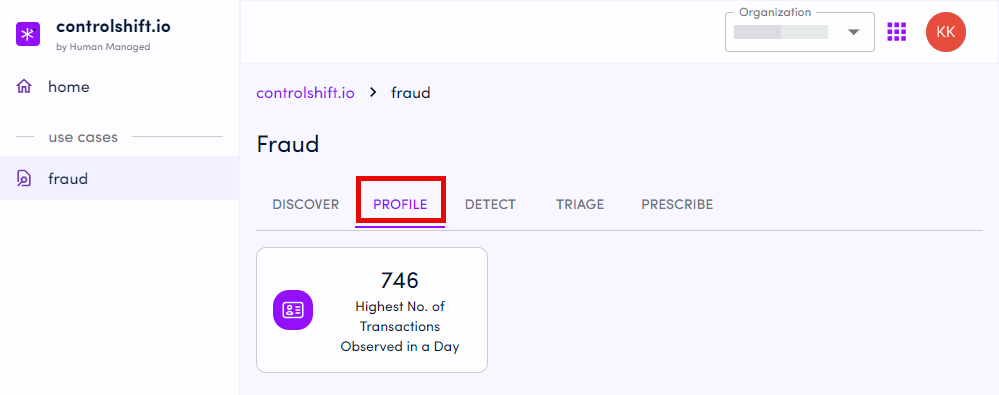Click the fraud magnifier icon in sidebar
This screenshot has width=999, height=395.
24,179
